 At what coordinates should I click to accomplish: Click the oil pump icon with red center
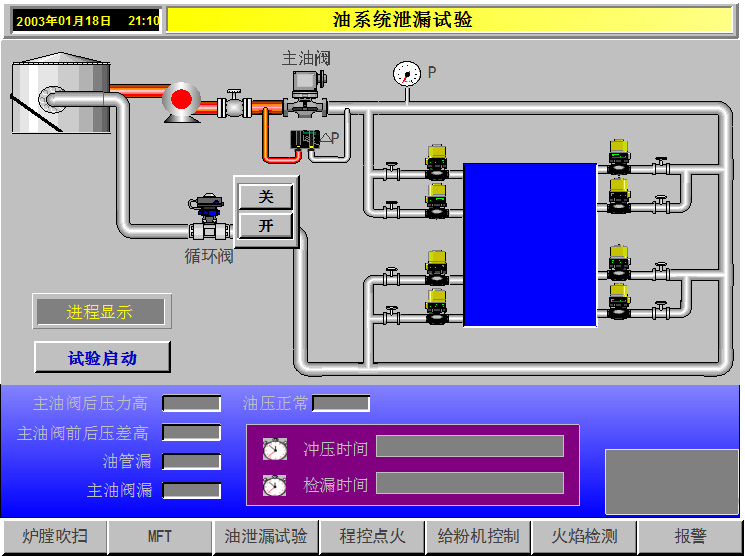click(181, 102)
